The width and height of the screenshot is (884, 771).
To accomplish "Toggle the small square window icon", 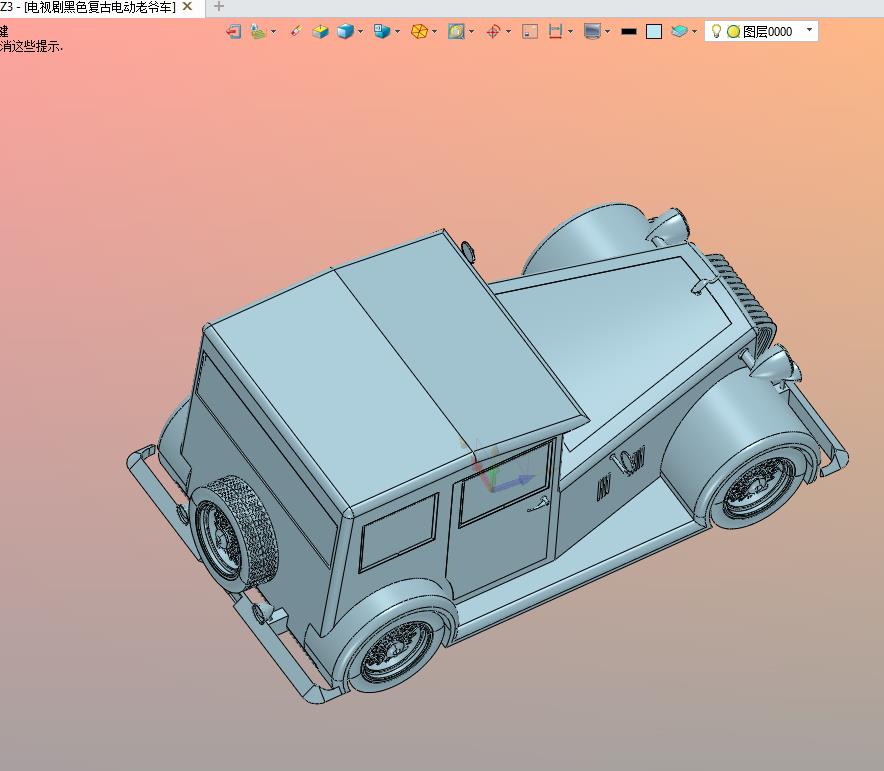I will (530, 32).
